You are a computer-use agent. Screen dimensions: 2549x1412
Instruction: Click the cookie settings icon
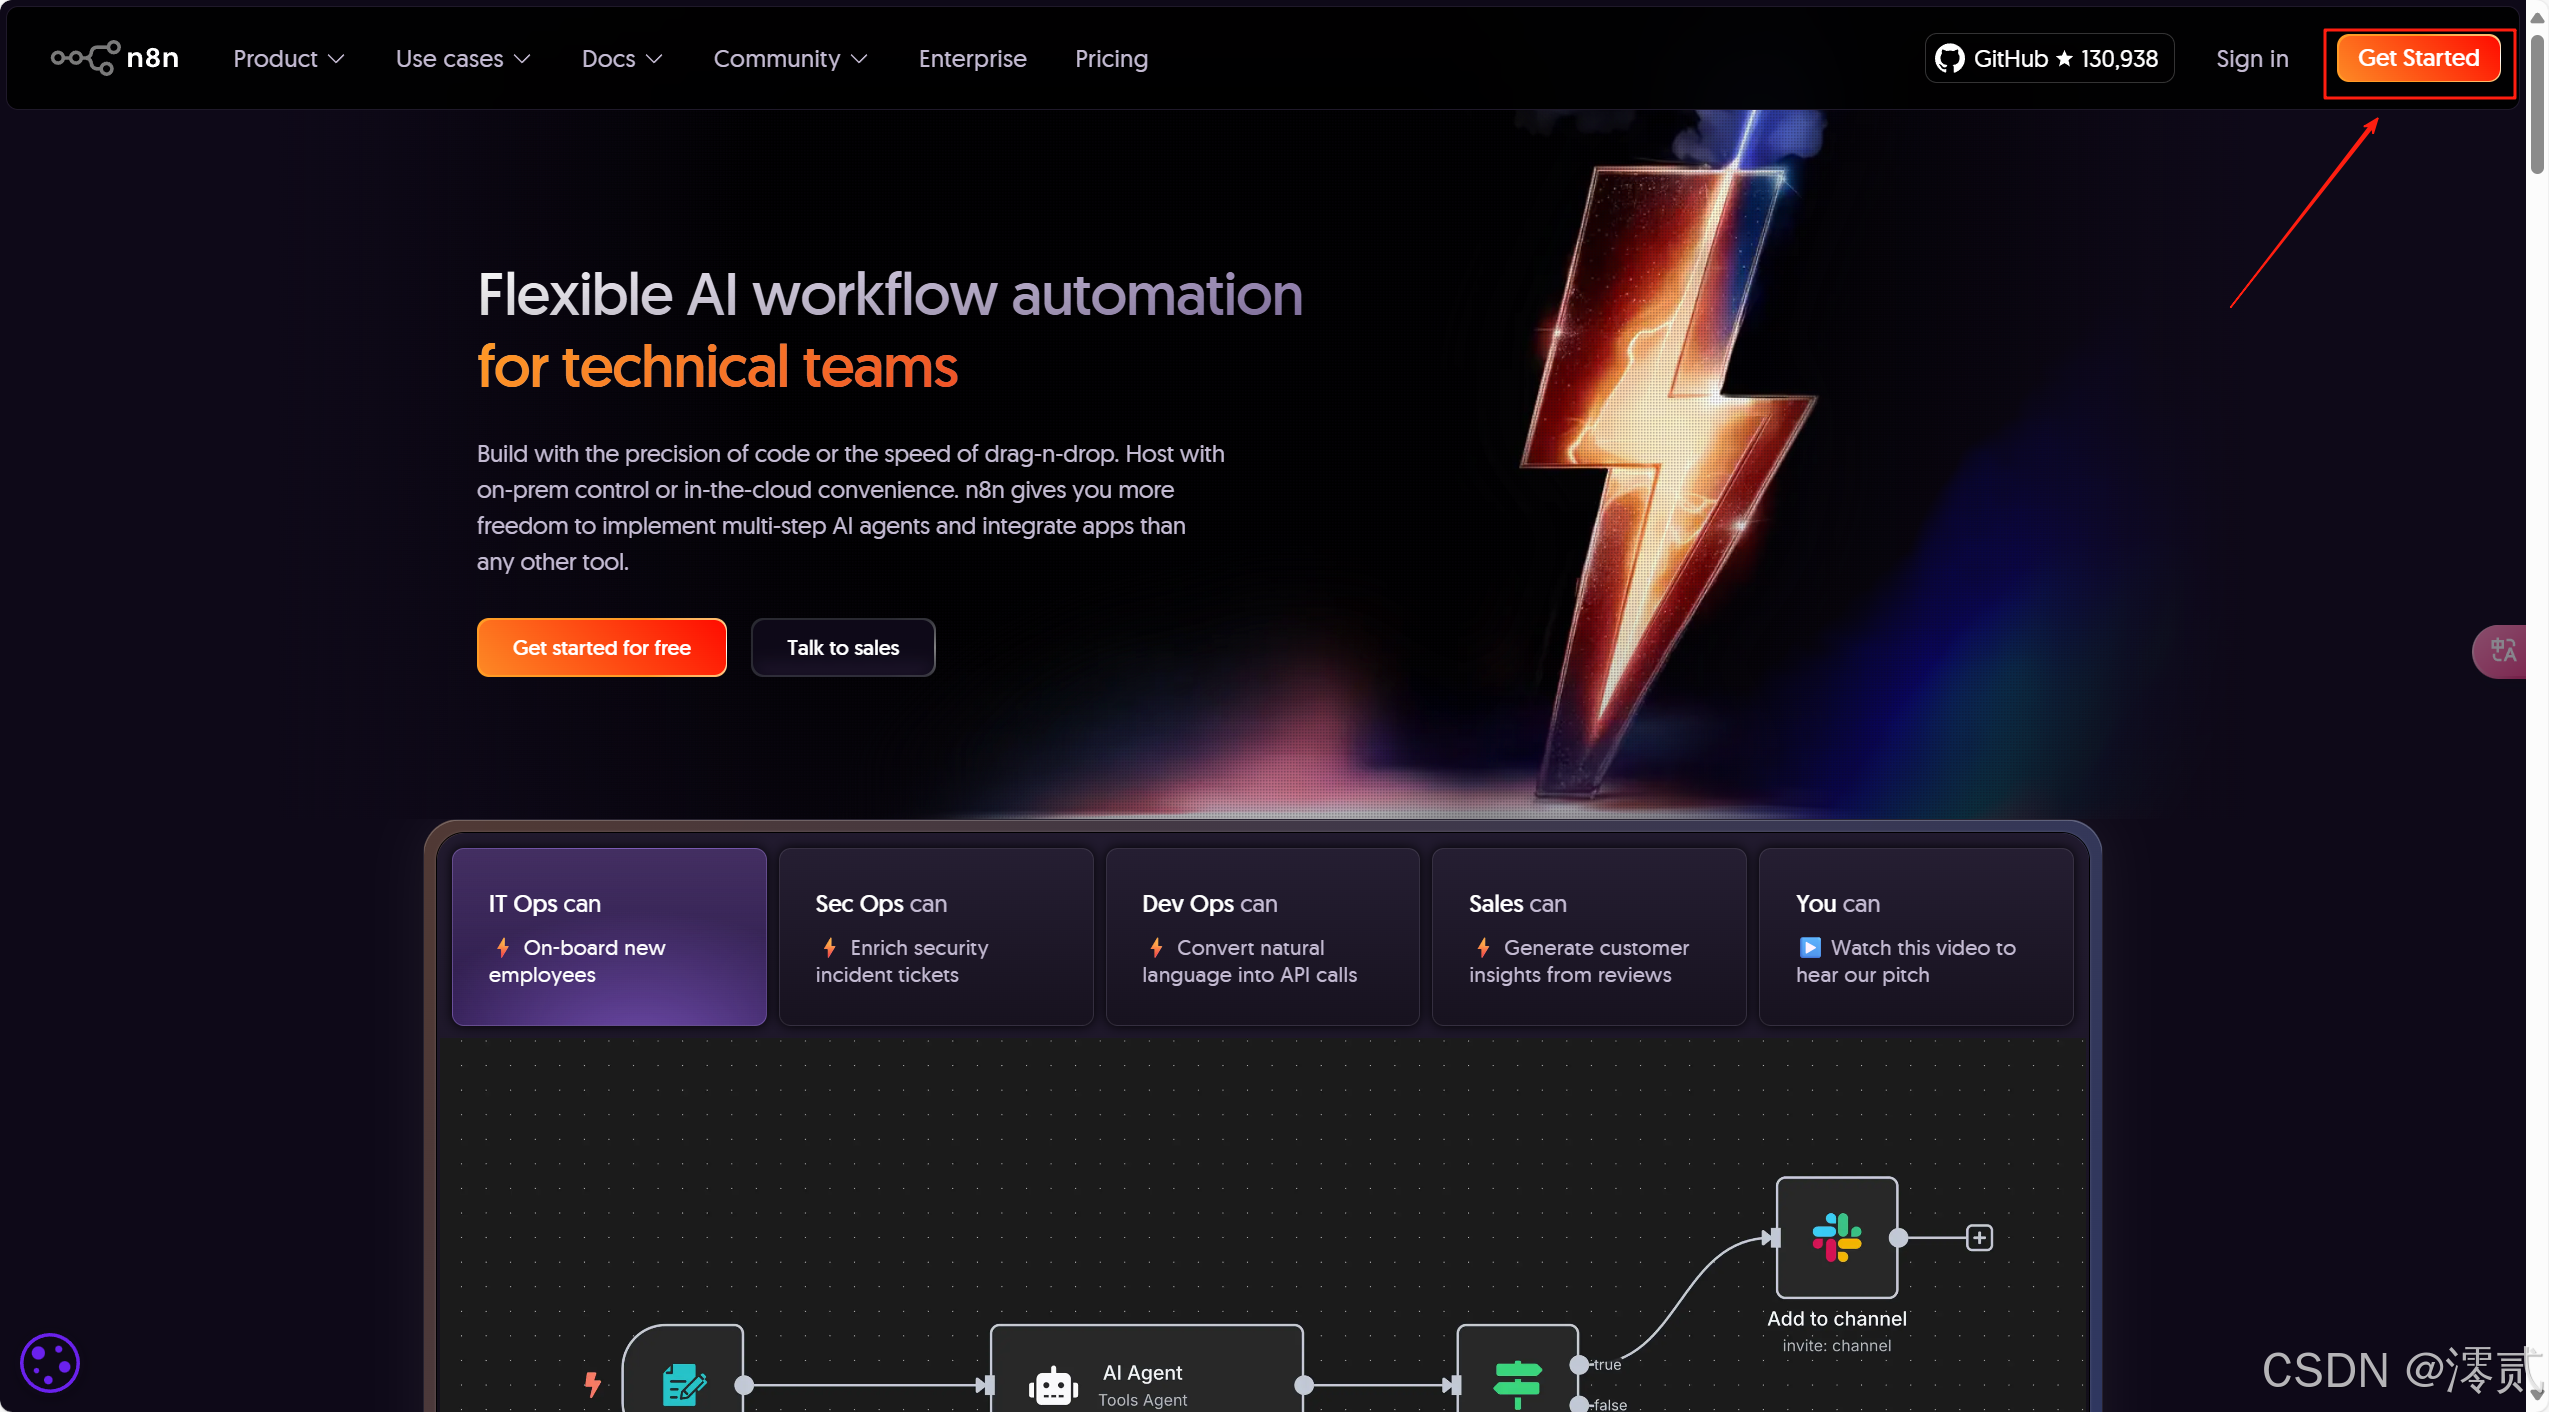tap(49, 1362)
